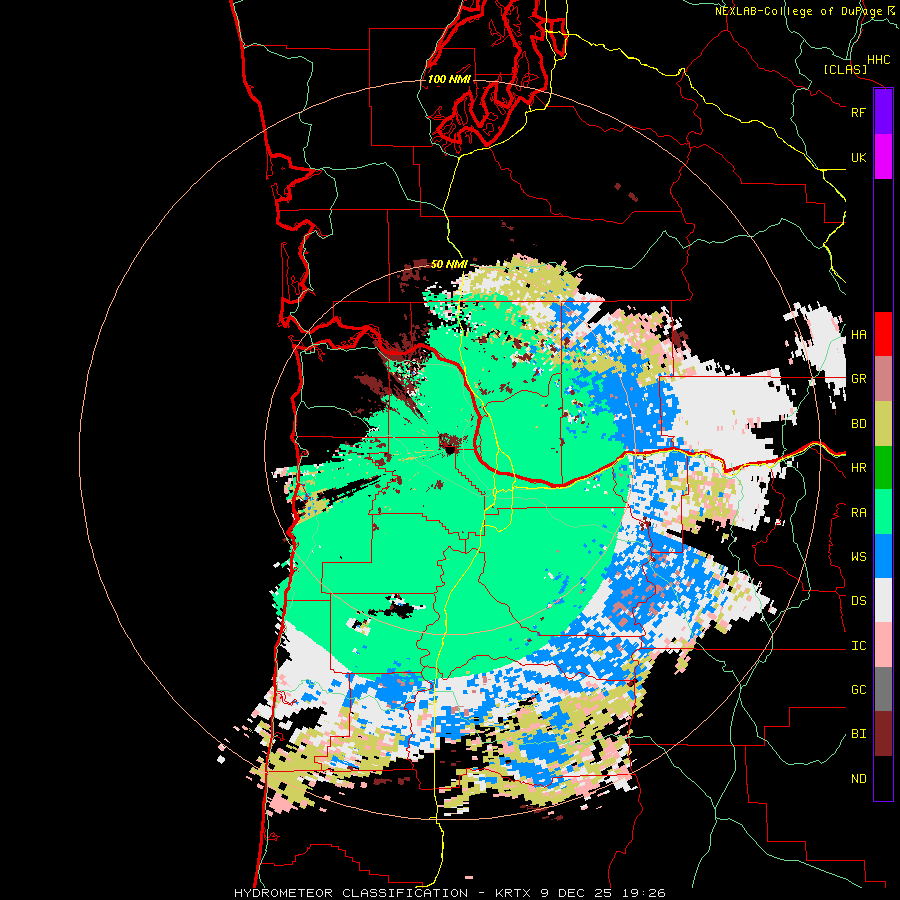Click the black ND legend swatch
The height and width of the screenshot is (900, 900).
[883, 778]
